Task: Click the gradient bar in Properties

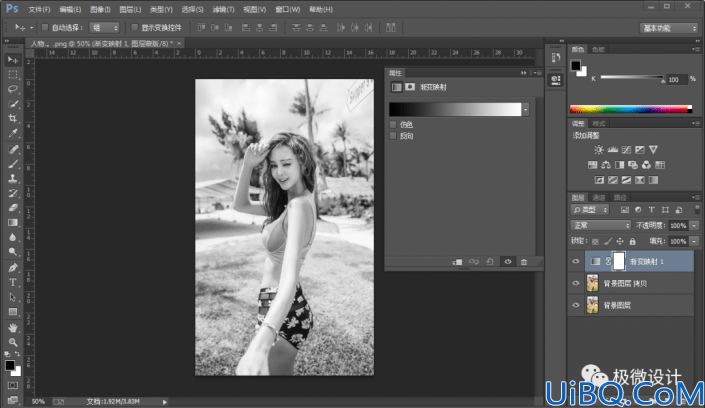Action: pyautogui.click(x=455, y=109)
